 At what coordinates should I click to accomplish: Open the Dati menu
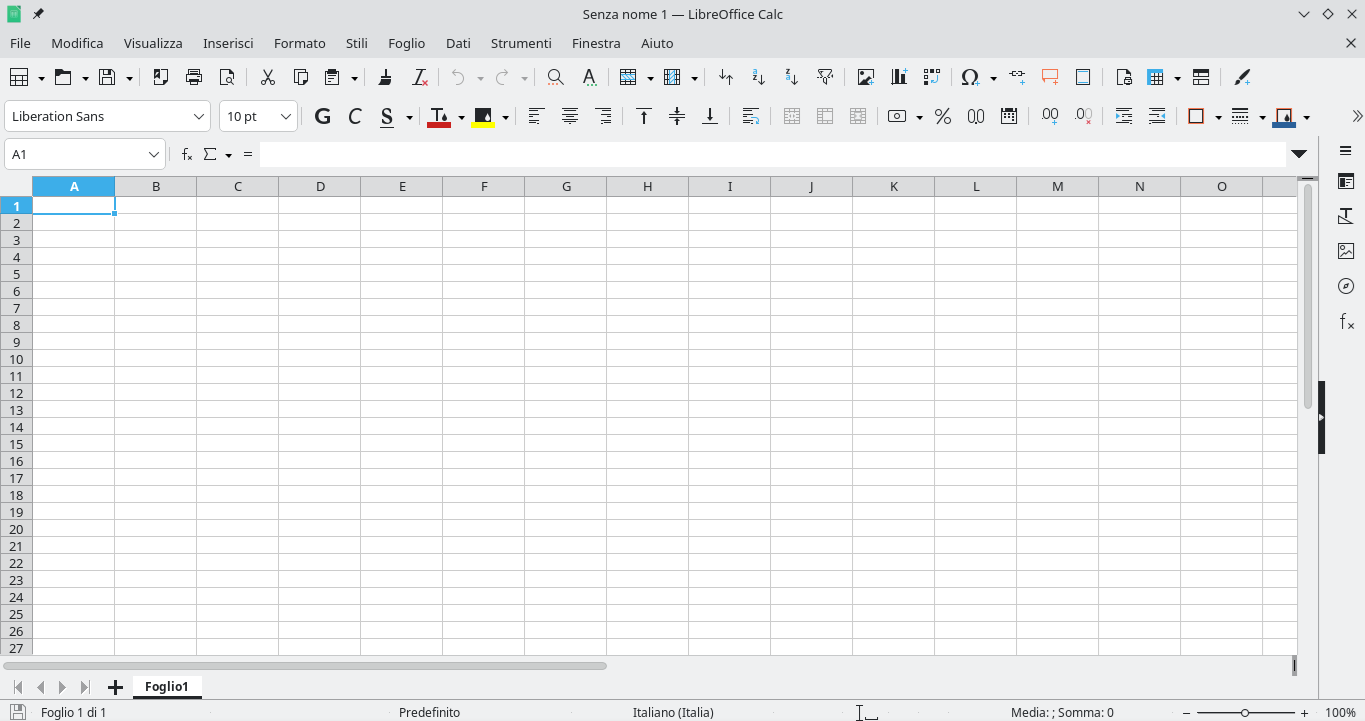click(458, 43)
